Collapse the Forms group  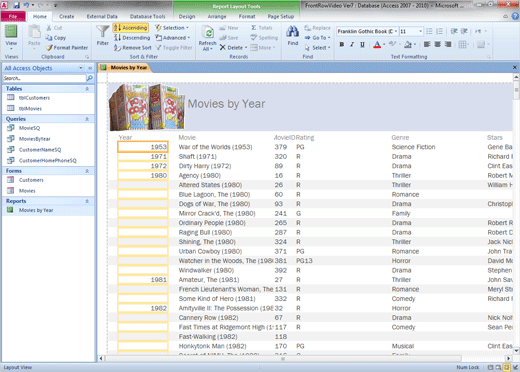click(87, 171)
